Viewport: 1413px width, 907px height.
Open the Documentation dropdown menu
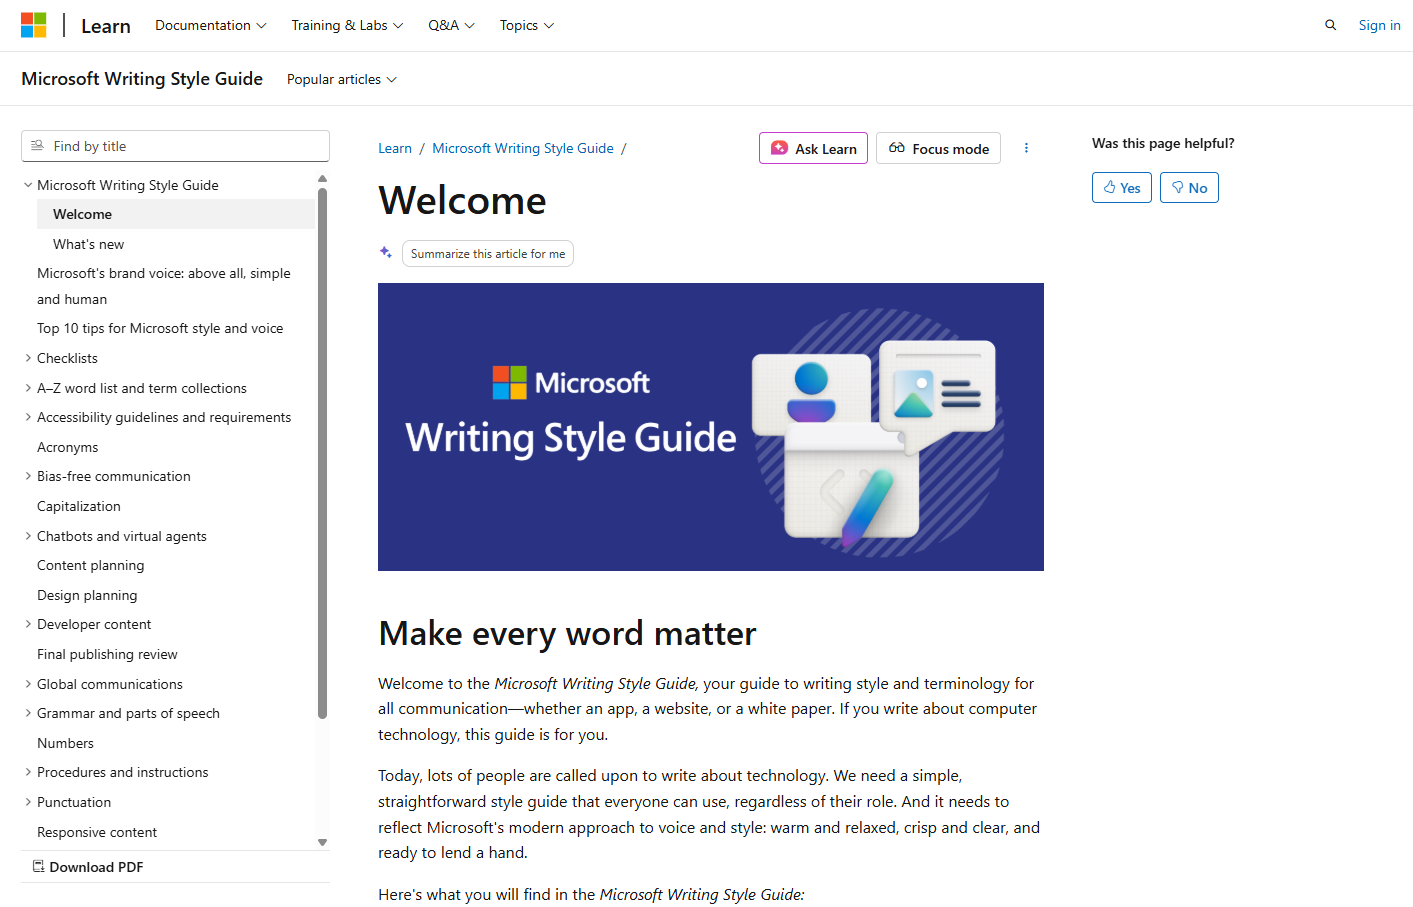(x=210, y=25)
